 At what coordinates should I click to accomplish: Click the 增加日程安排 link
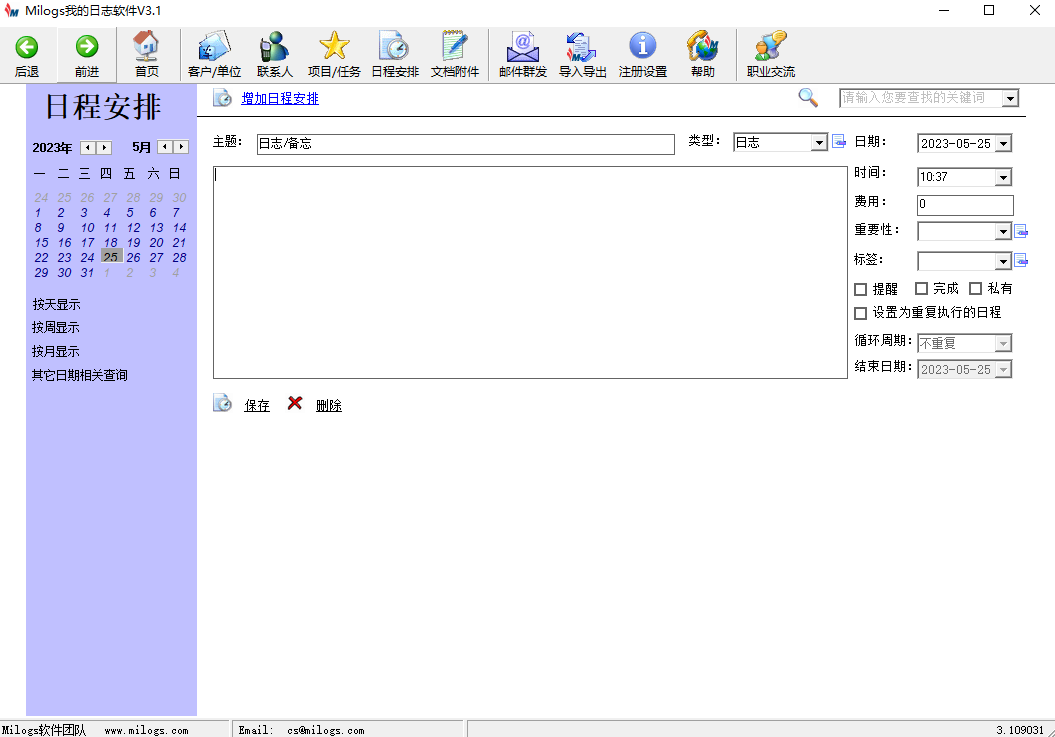pyautogui.click(x=280, y=98)
